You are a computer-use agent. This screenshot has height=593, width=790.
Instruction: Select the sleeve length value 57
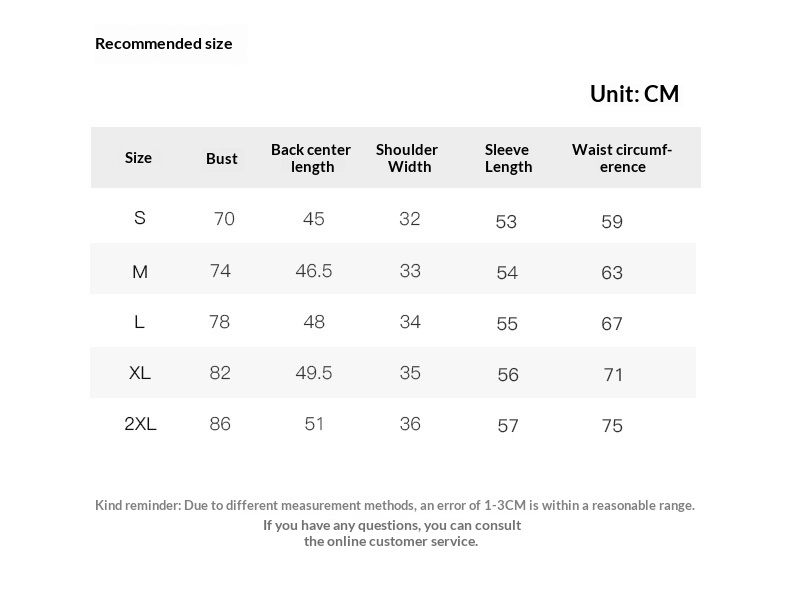tap(508, 426)
